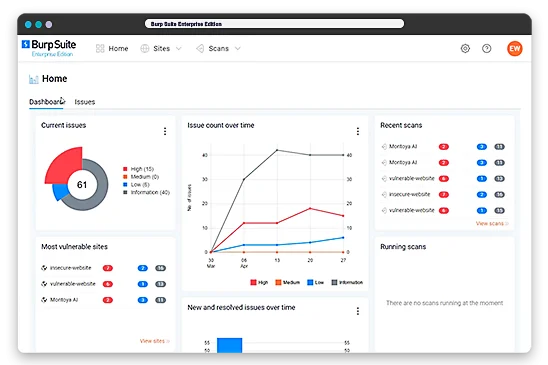This screenshot has width=548, height=365.
Task: Click Montoya AI site icon in Most vulnerable sites
Action: [x=44, y=300]
